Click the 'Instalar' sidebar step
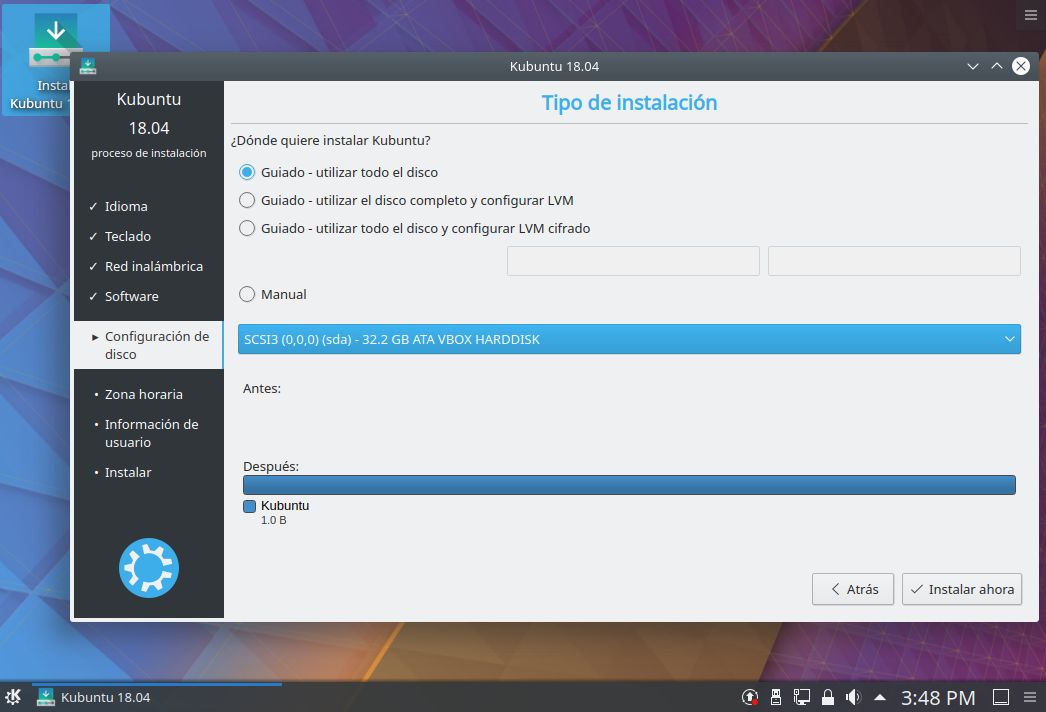Viewport: 1046px width, 712px height. (127, 472)
